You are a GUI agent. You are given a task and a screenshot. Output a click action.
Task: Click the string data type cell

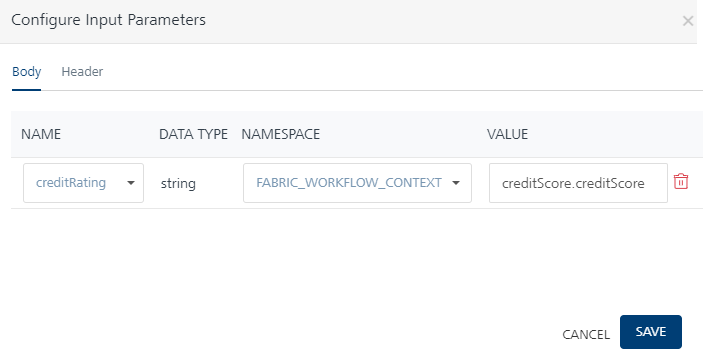pos(178,183)
